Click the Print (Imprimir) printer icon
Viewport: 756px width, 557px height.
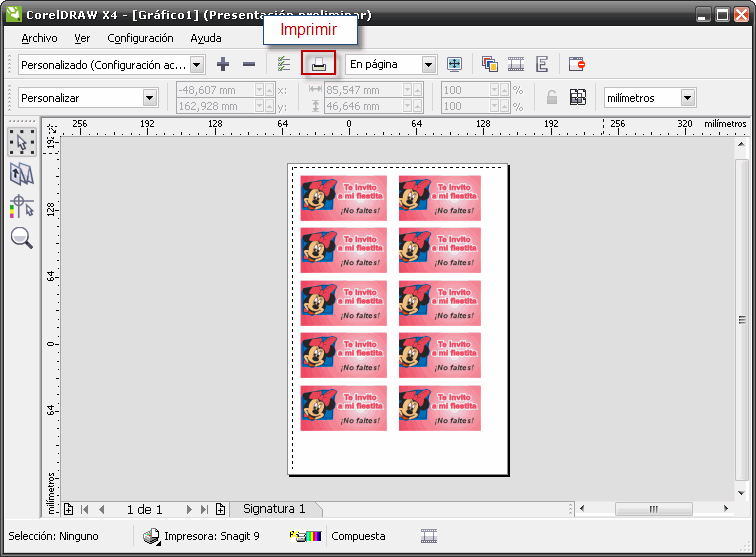coord(318,64)
